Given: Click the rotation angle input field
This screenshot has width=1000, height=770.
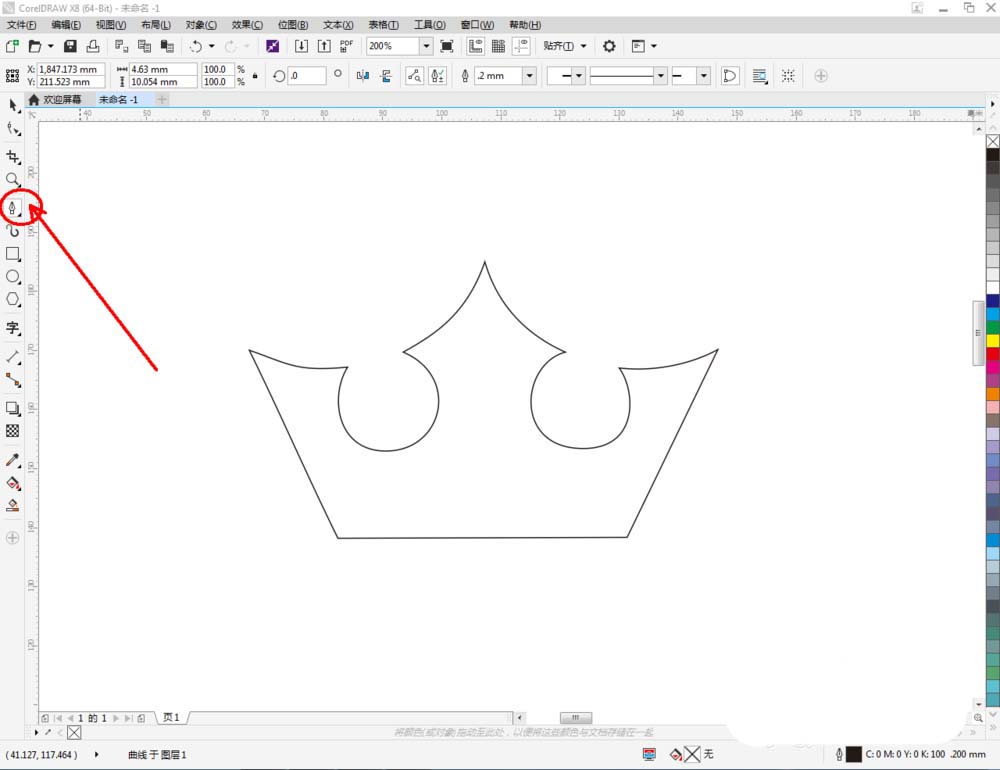Looking at the screenshot, I should [306, 76].
